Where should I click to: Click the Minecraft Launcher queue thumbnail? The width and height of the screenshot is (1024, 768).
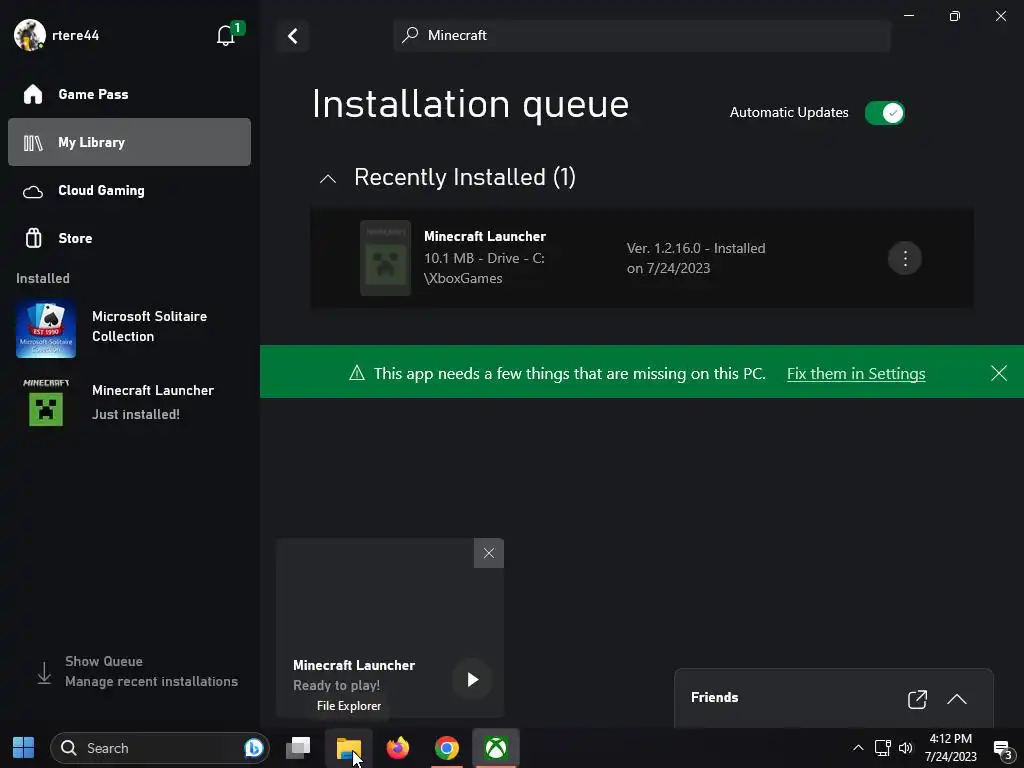pos(385,258)
